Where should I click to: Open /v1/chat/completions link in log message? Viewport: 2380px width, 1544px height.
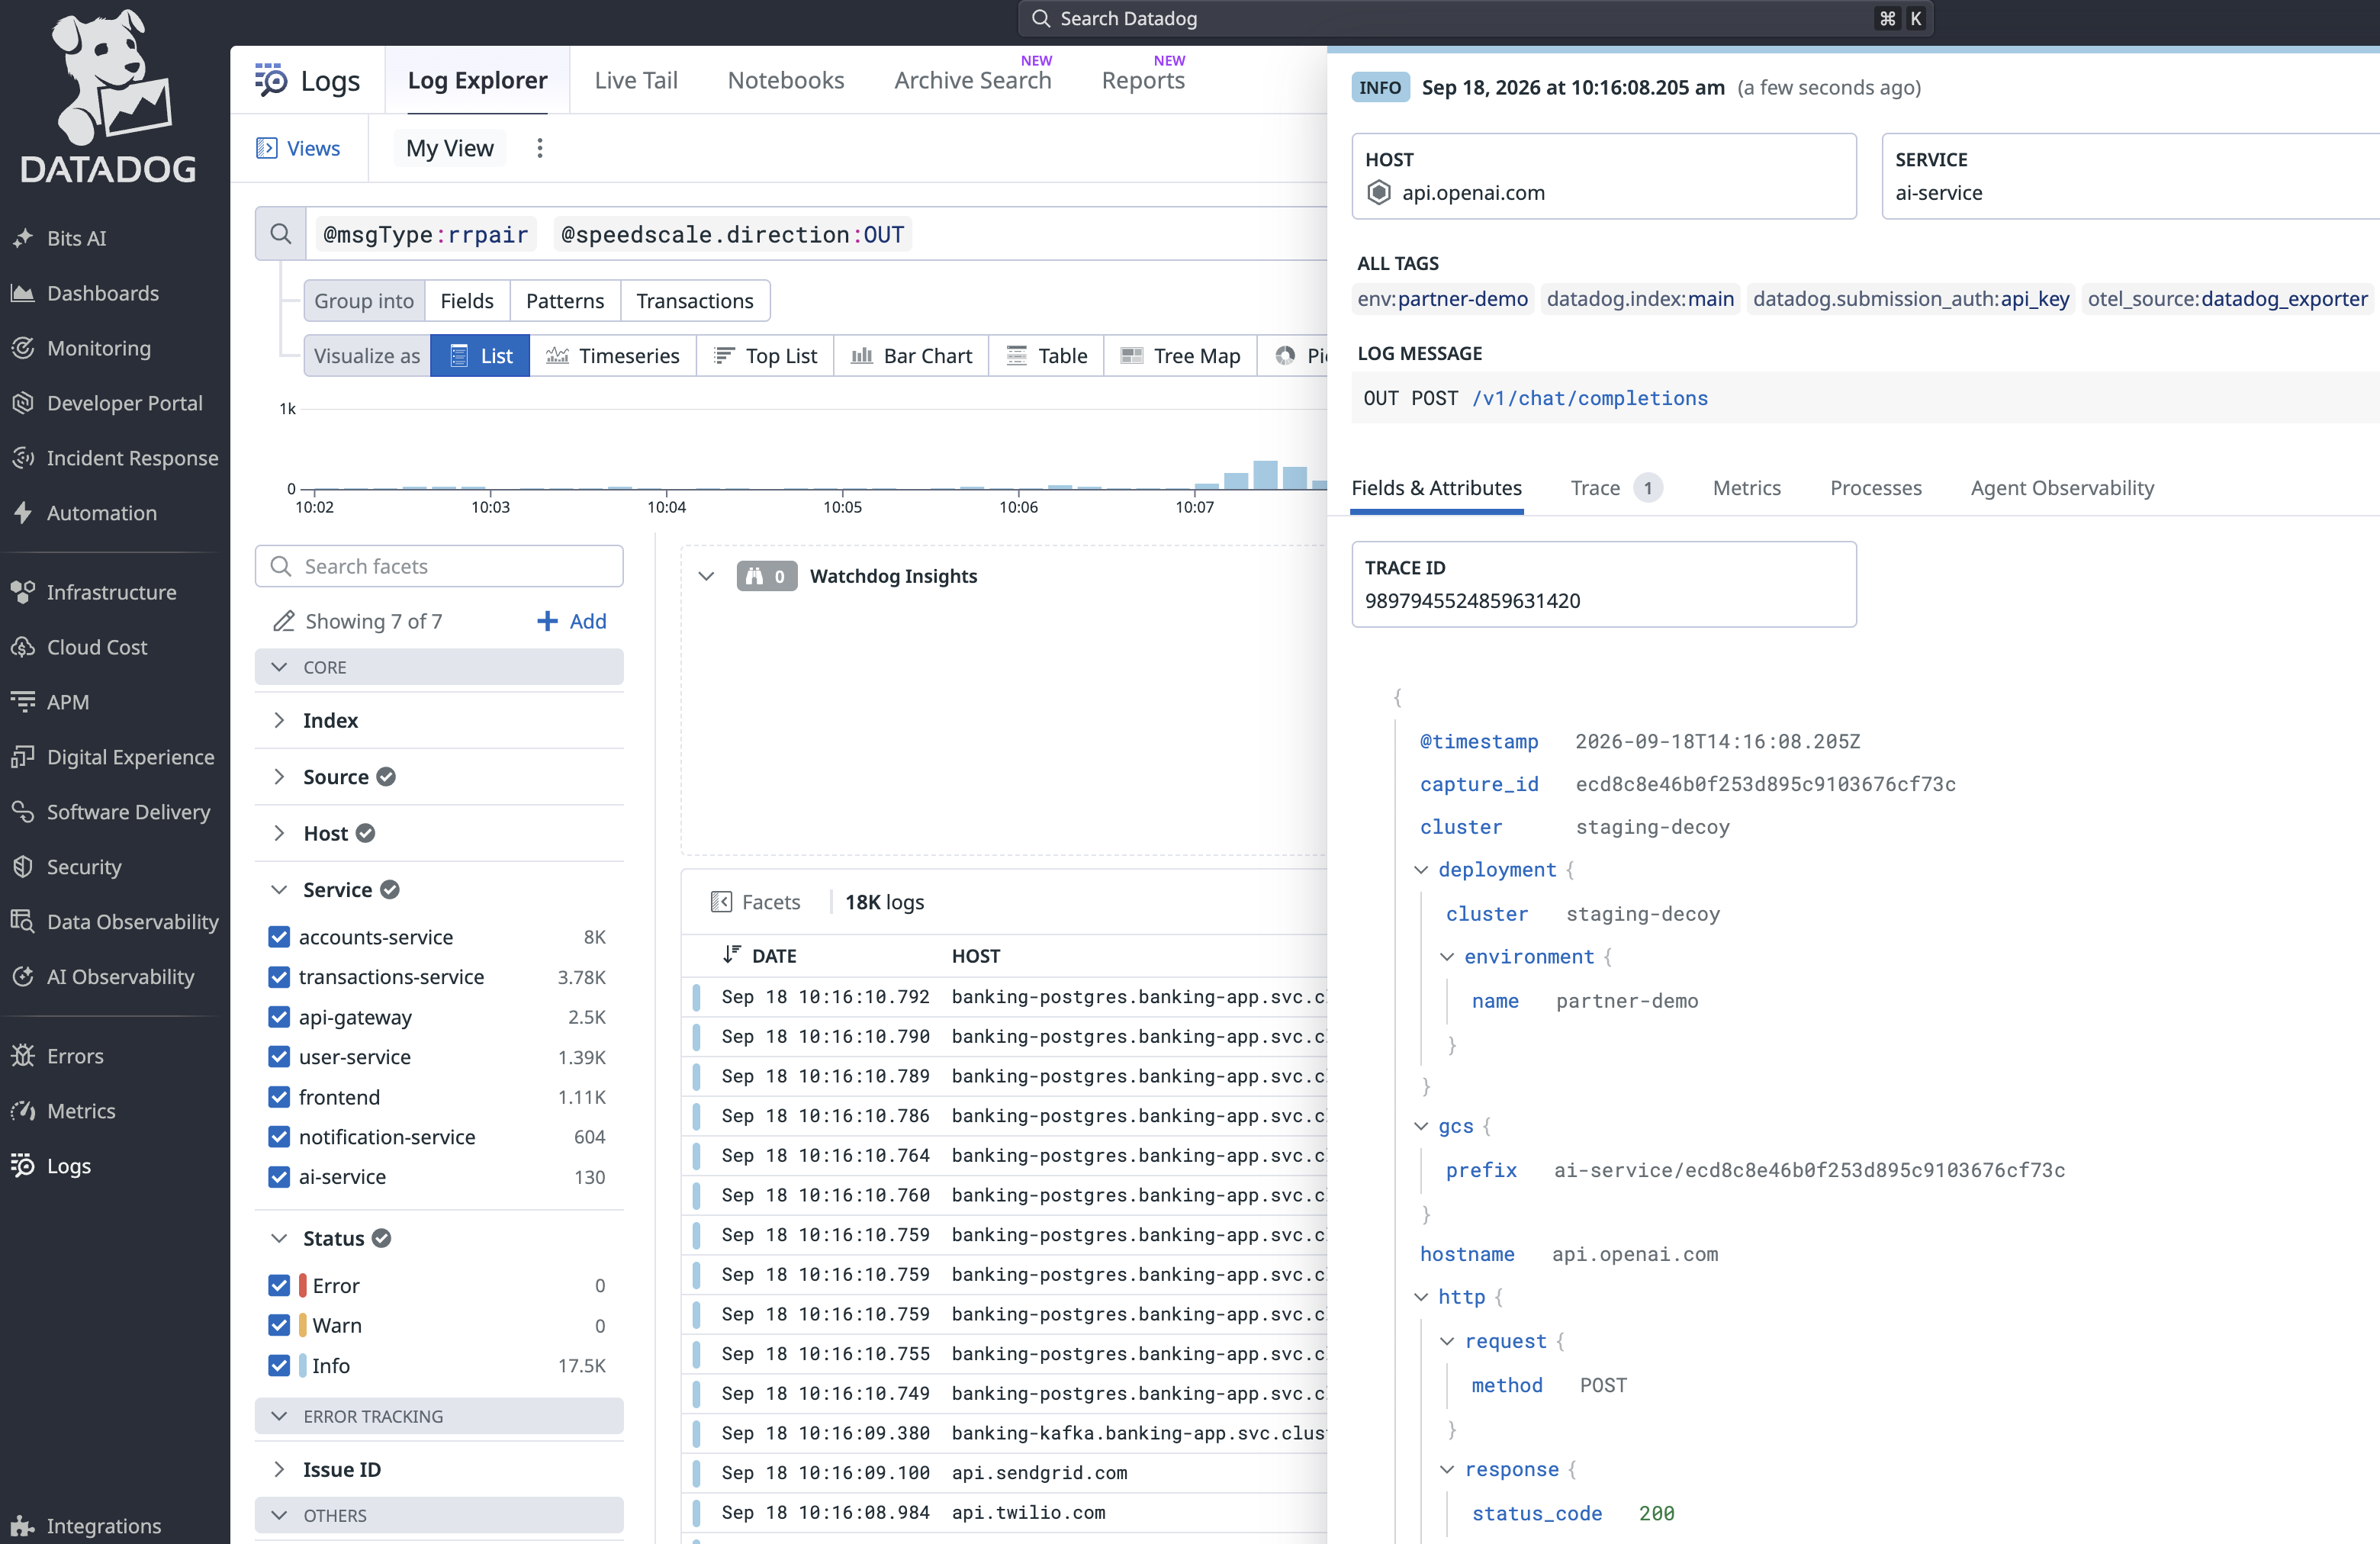[1590, 398]
